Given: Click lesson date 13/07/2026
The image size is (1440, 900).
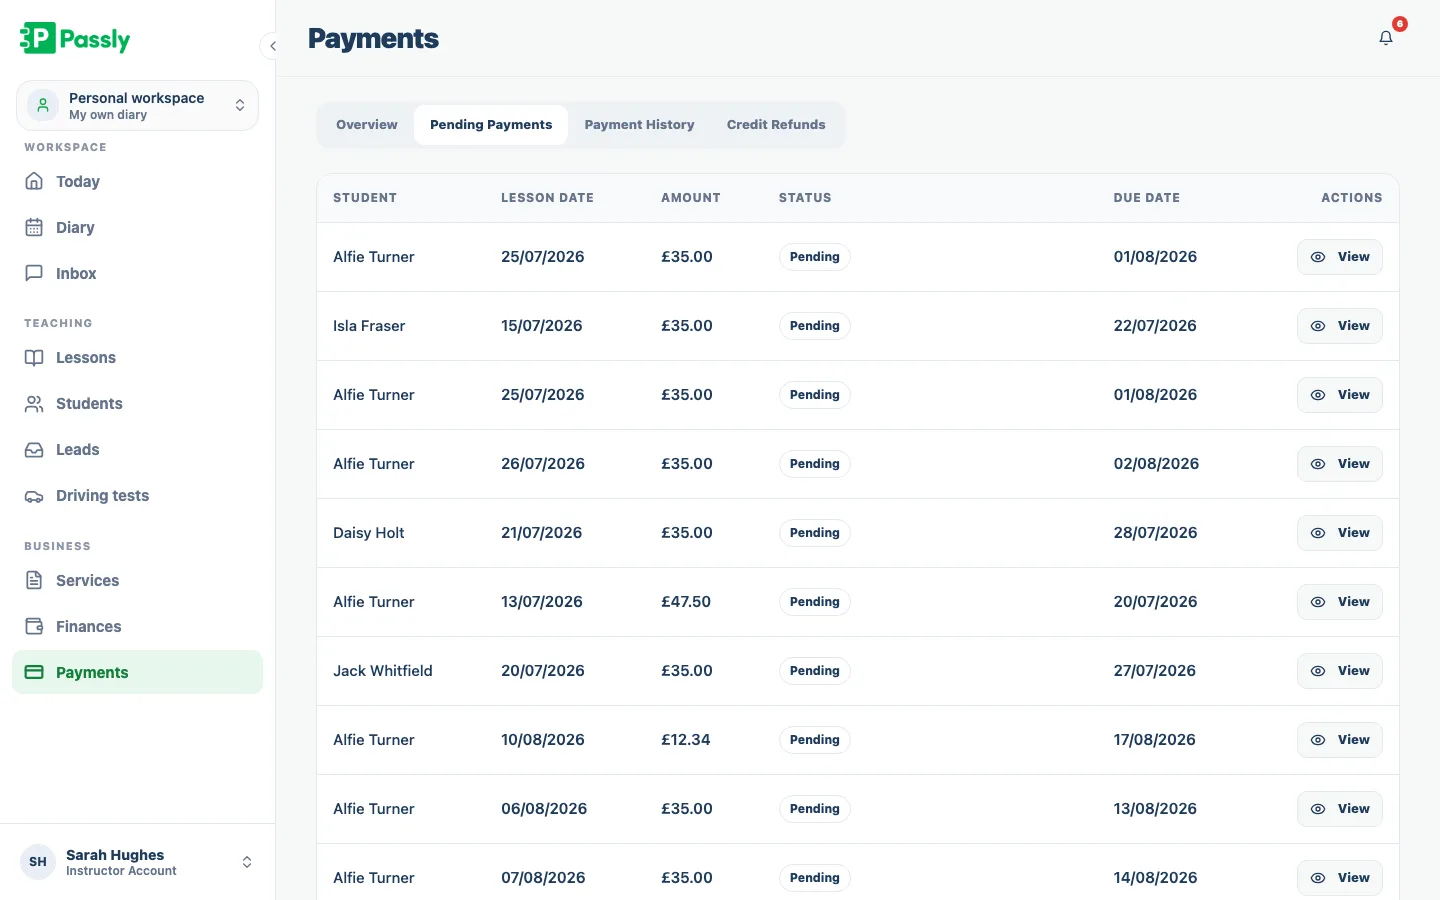Looking at the screenshot, I should click(542, 602).
